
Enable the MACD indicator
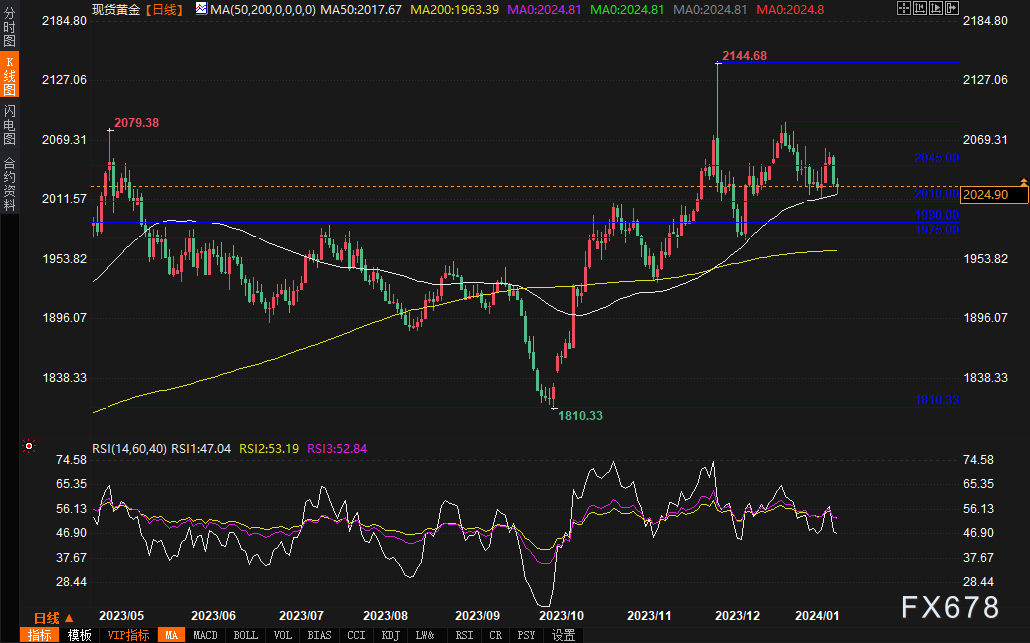(206, 635)
